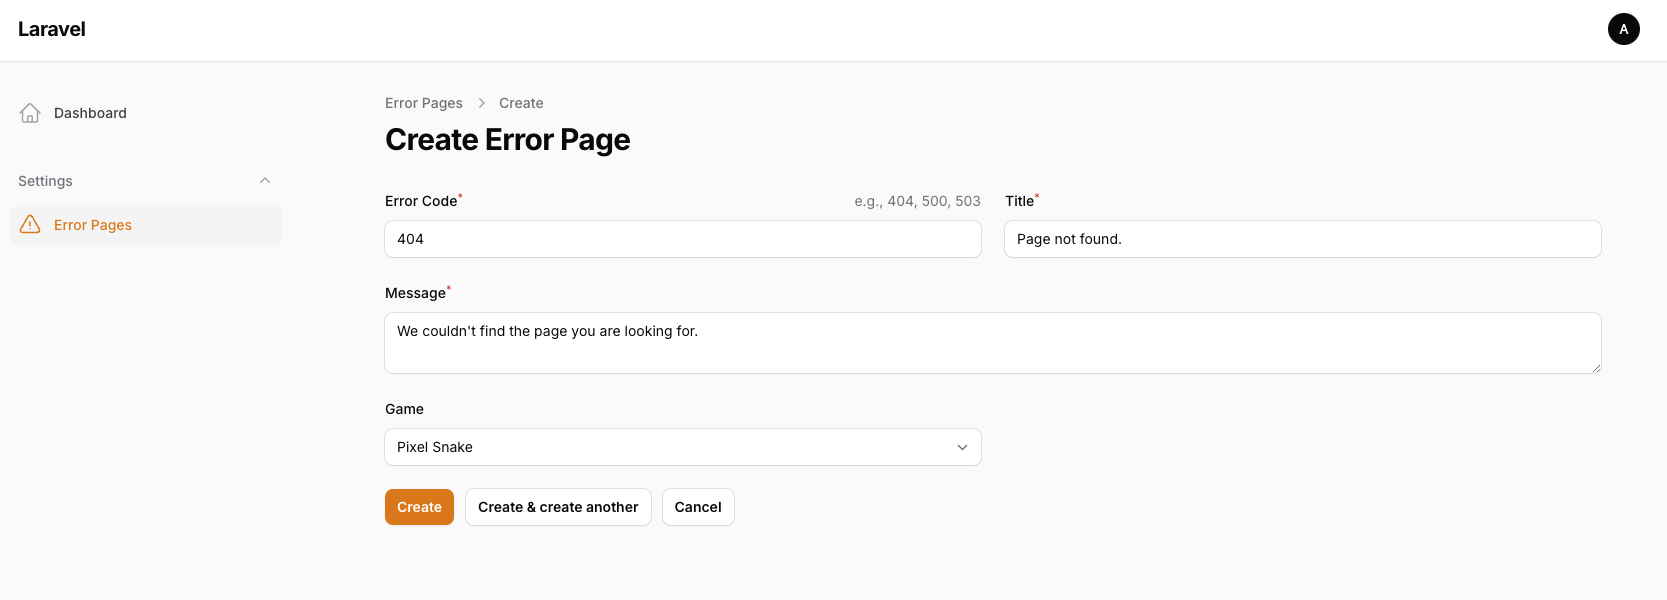This screenshot has height=600, width=1667.
Task: Focus the Error Code field containing 404
Action: pos(682,239)
